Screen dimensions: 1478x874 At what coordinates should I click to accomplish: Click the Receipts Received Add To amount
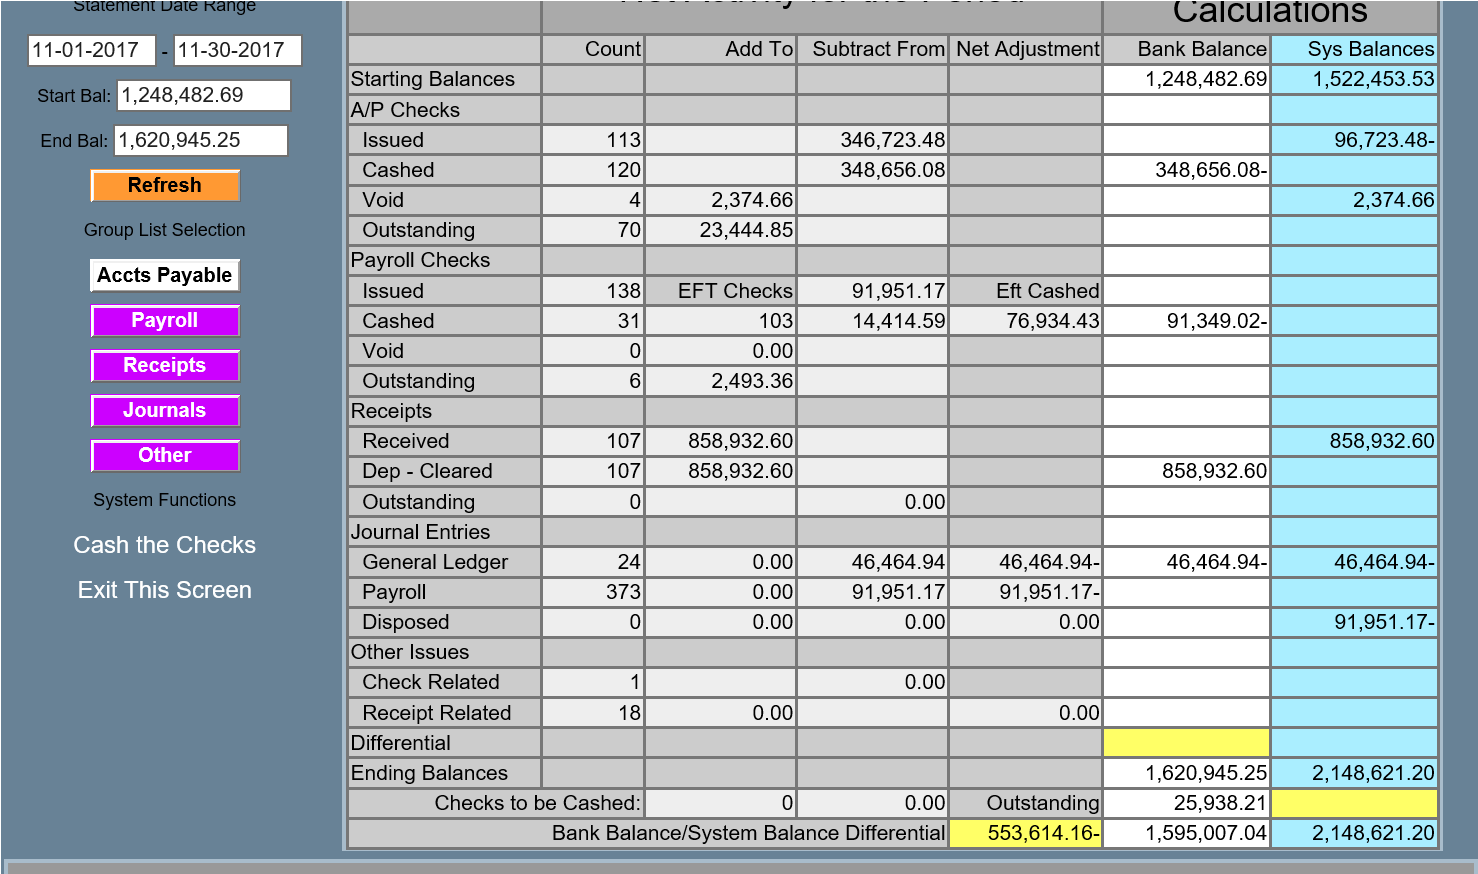point(721,441)
